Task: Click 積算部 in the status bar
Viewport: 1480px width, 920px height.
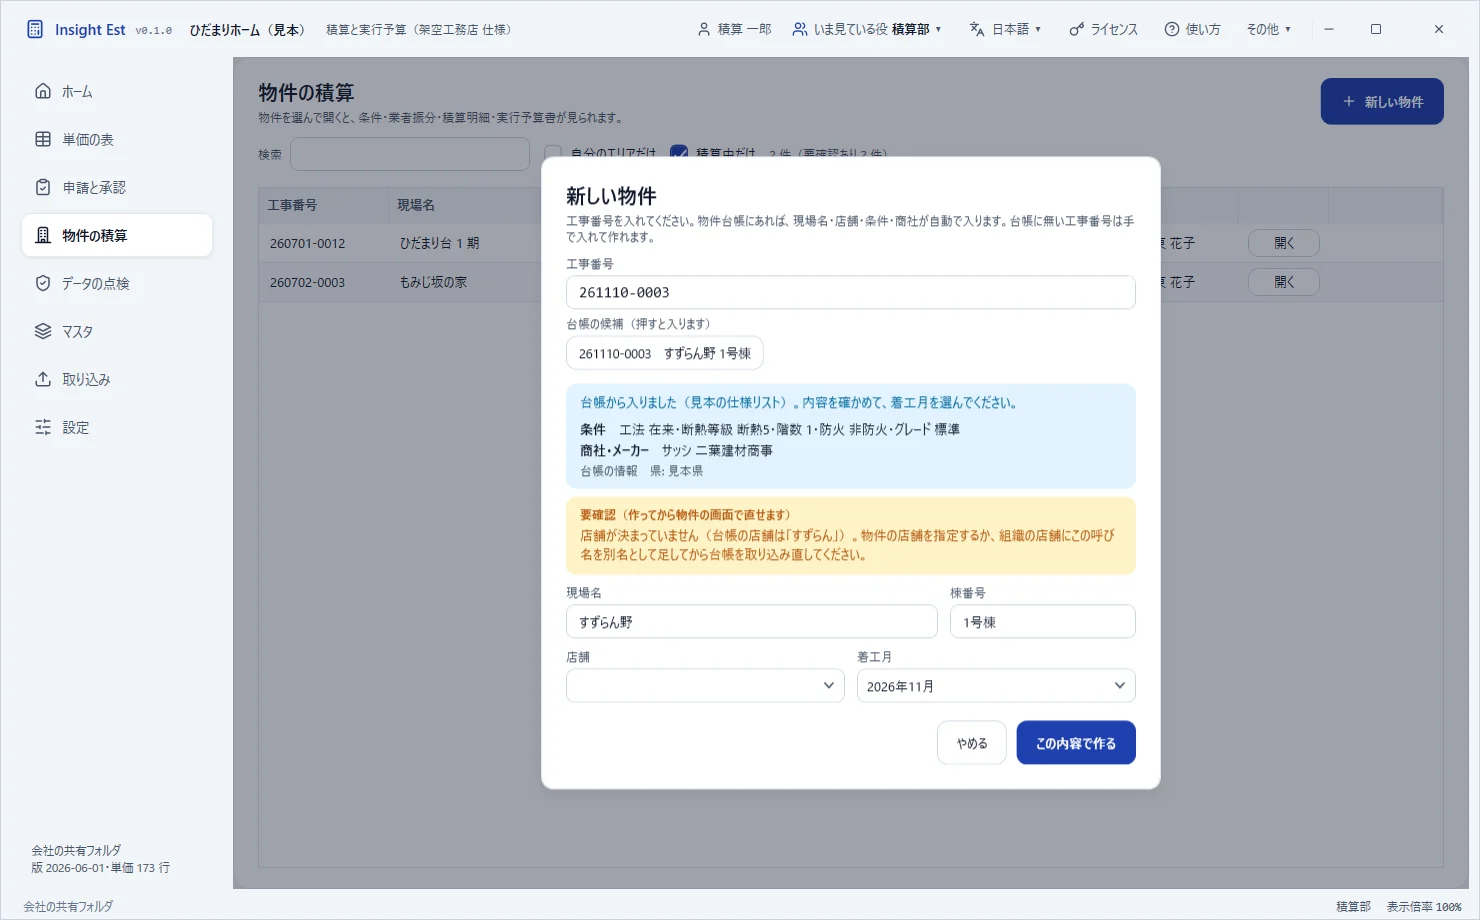Action: (x=1353, y=906)
